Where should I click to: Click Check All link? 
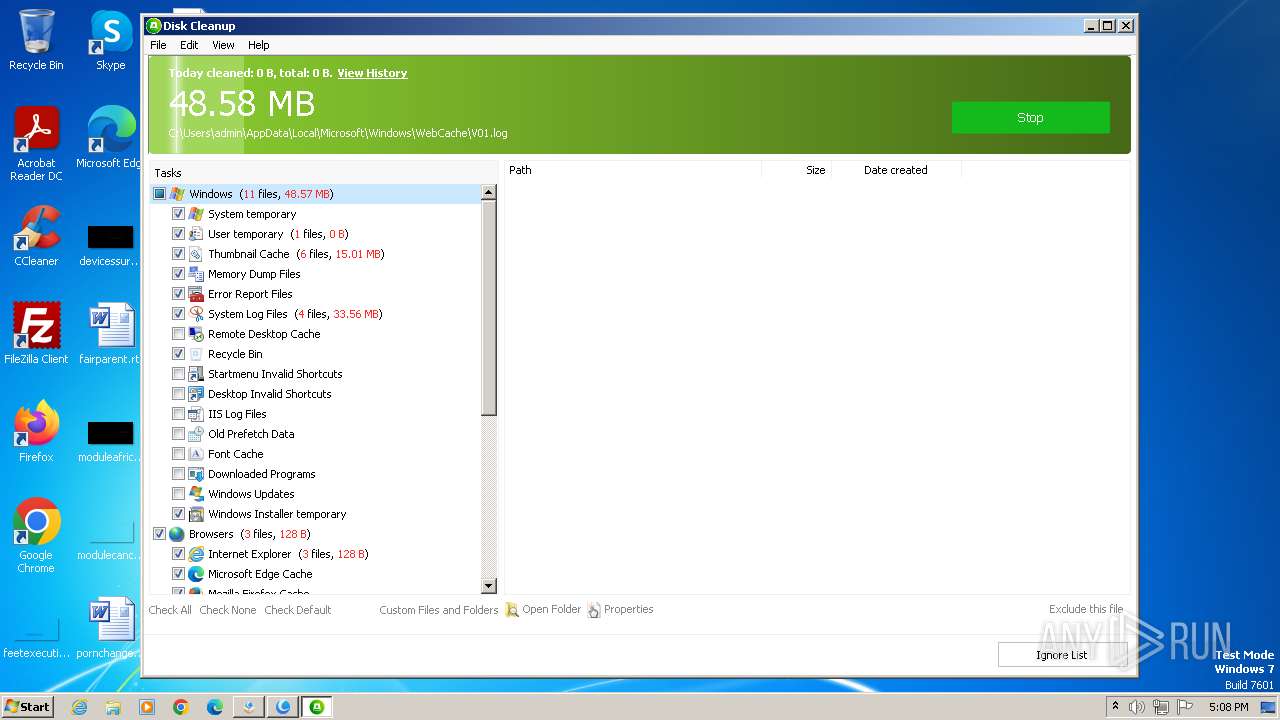(170, 610)
